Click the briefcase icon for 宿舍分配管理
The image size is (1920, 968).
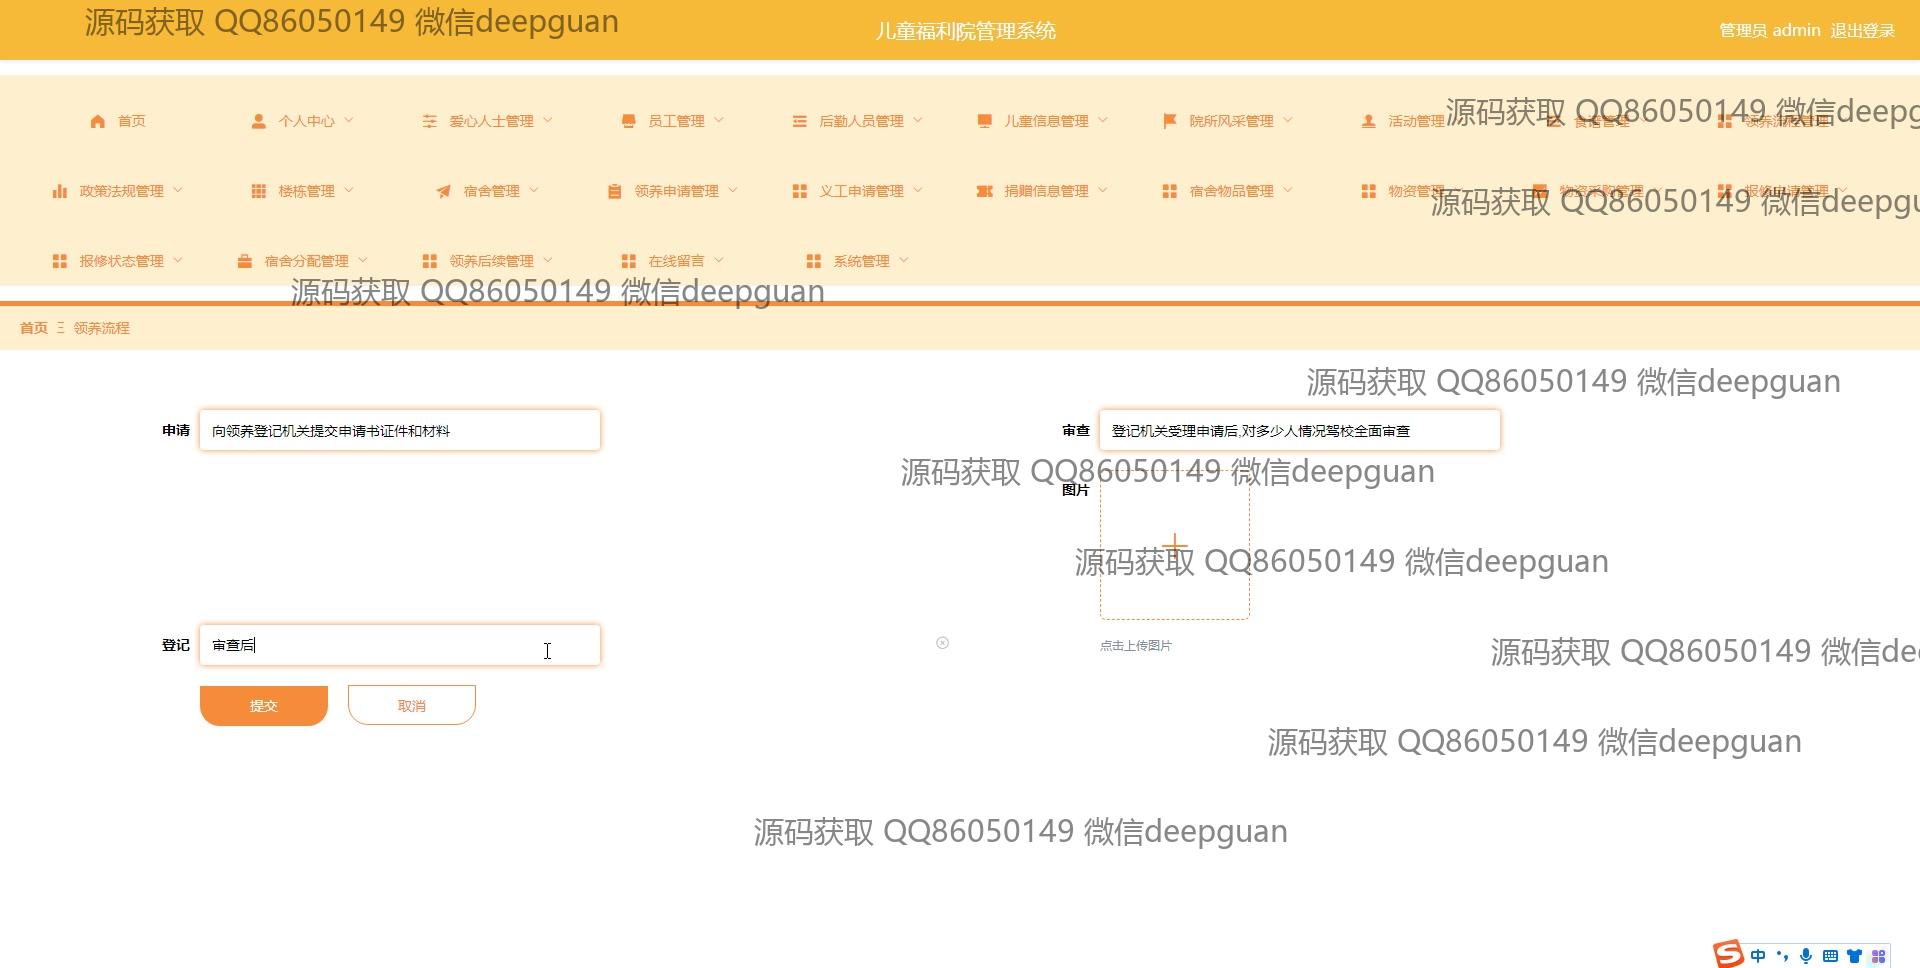click(244, 261)
